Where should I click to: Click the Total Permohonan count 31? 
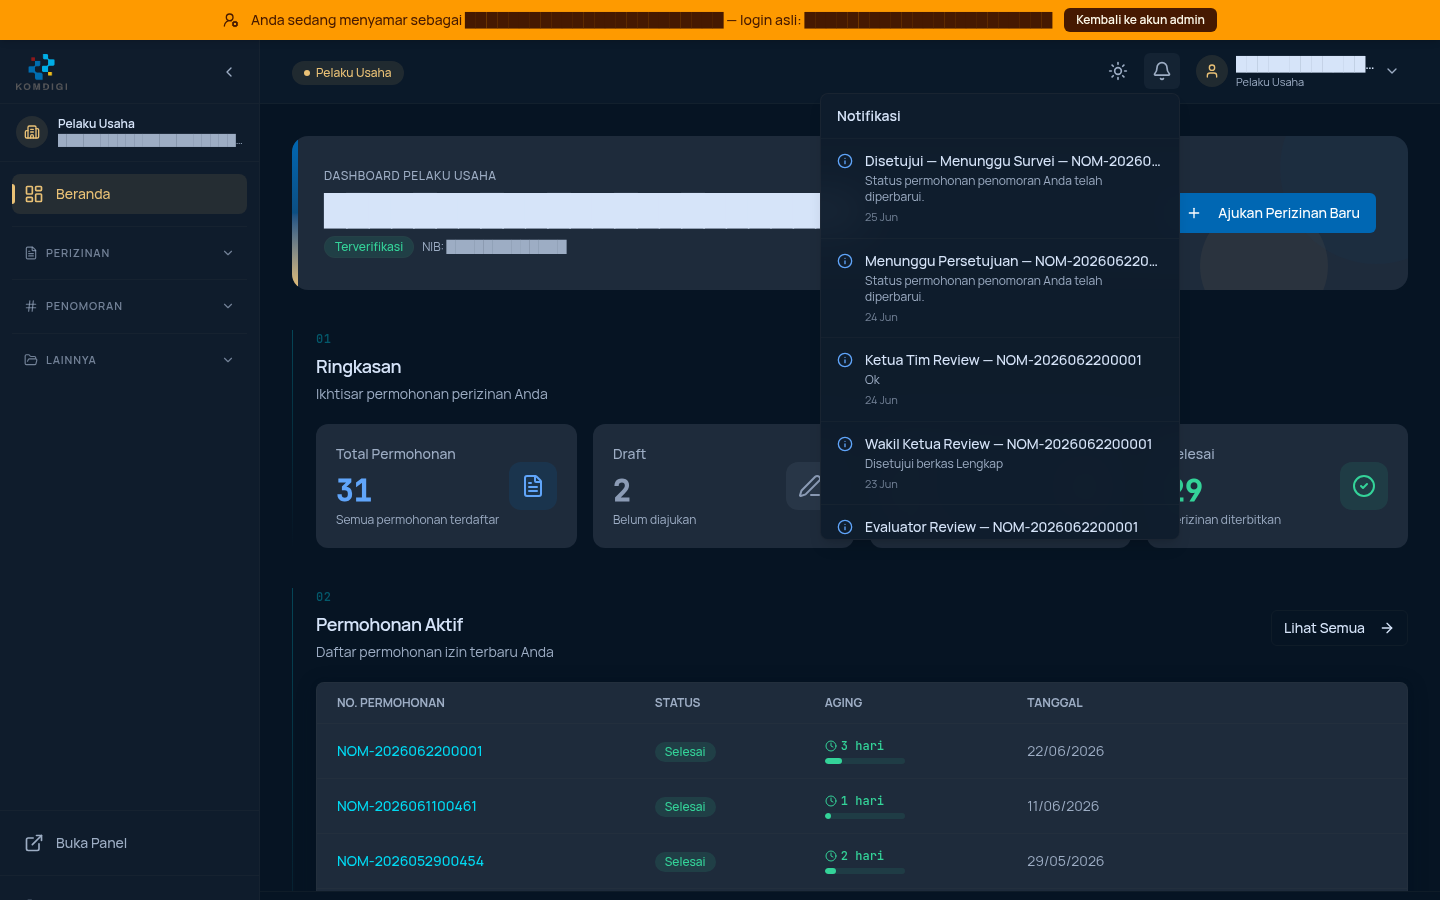tap(354, 490)
